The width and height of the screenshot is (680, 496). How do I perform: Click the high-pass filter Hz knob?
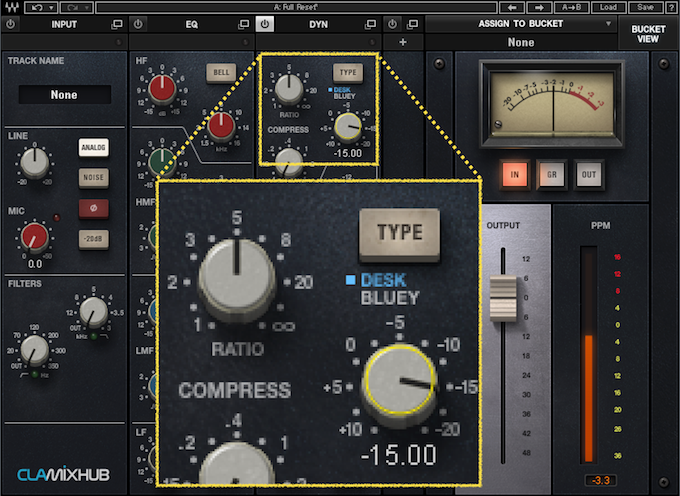[35, 349]
